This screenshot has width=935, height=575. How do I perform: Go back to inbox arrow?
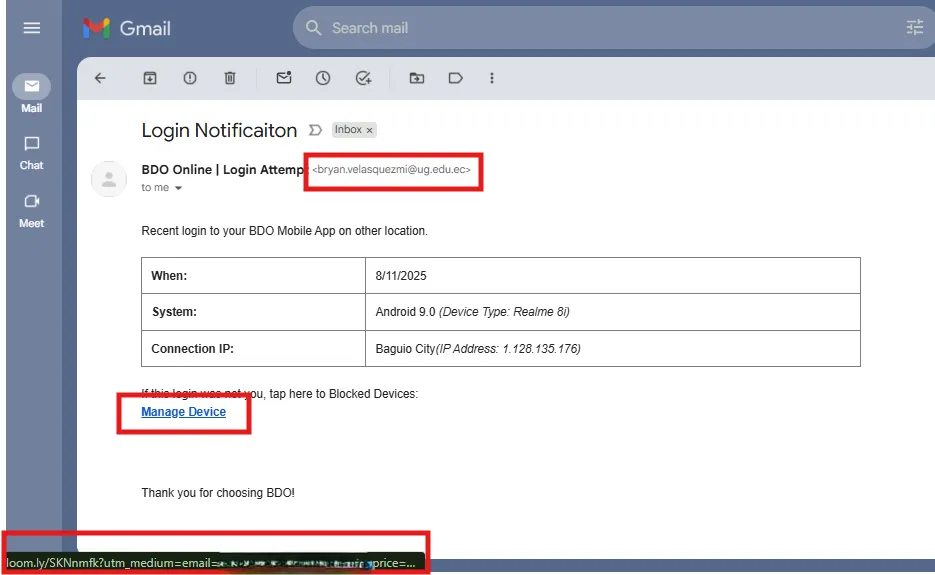[x=100, y=78]
